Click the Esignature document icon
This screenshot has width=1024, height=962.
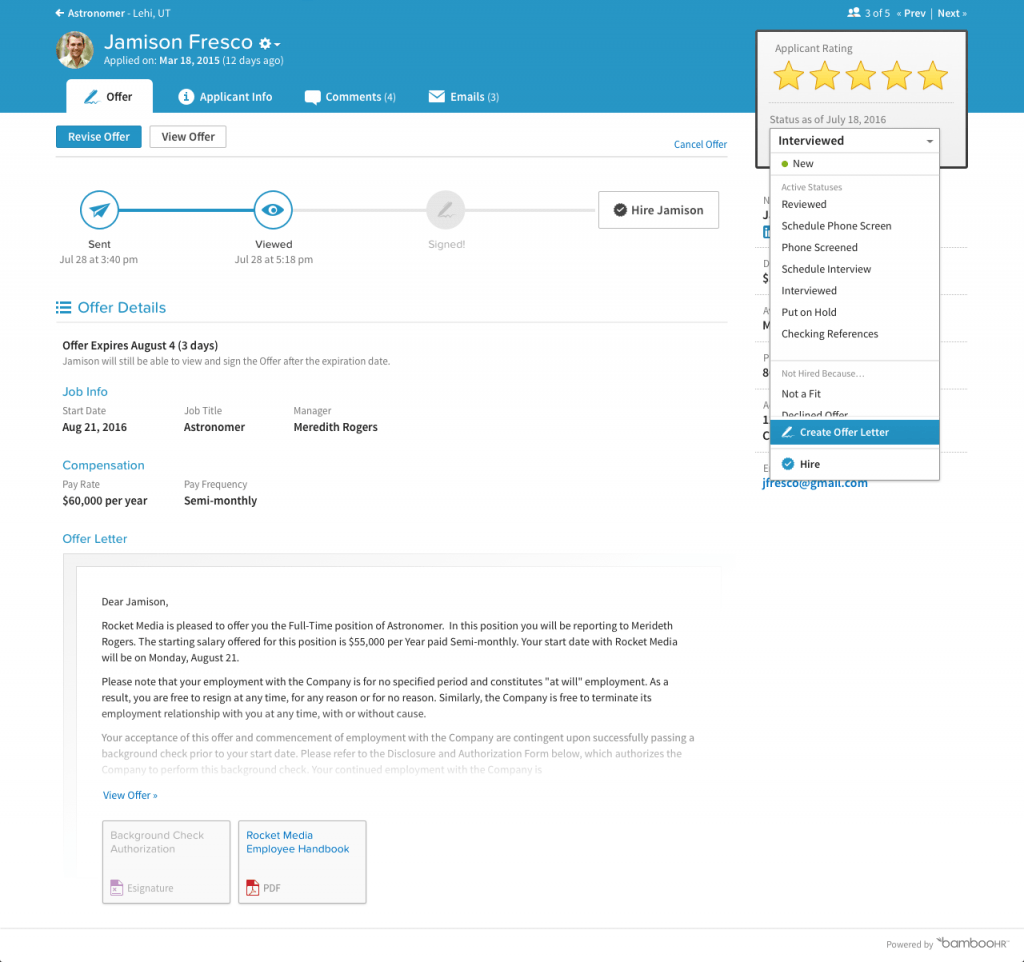pos(116,888)
